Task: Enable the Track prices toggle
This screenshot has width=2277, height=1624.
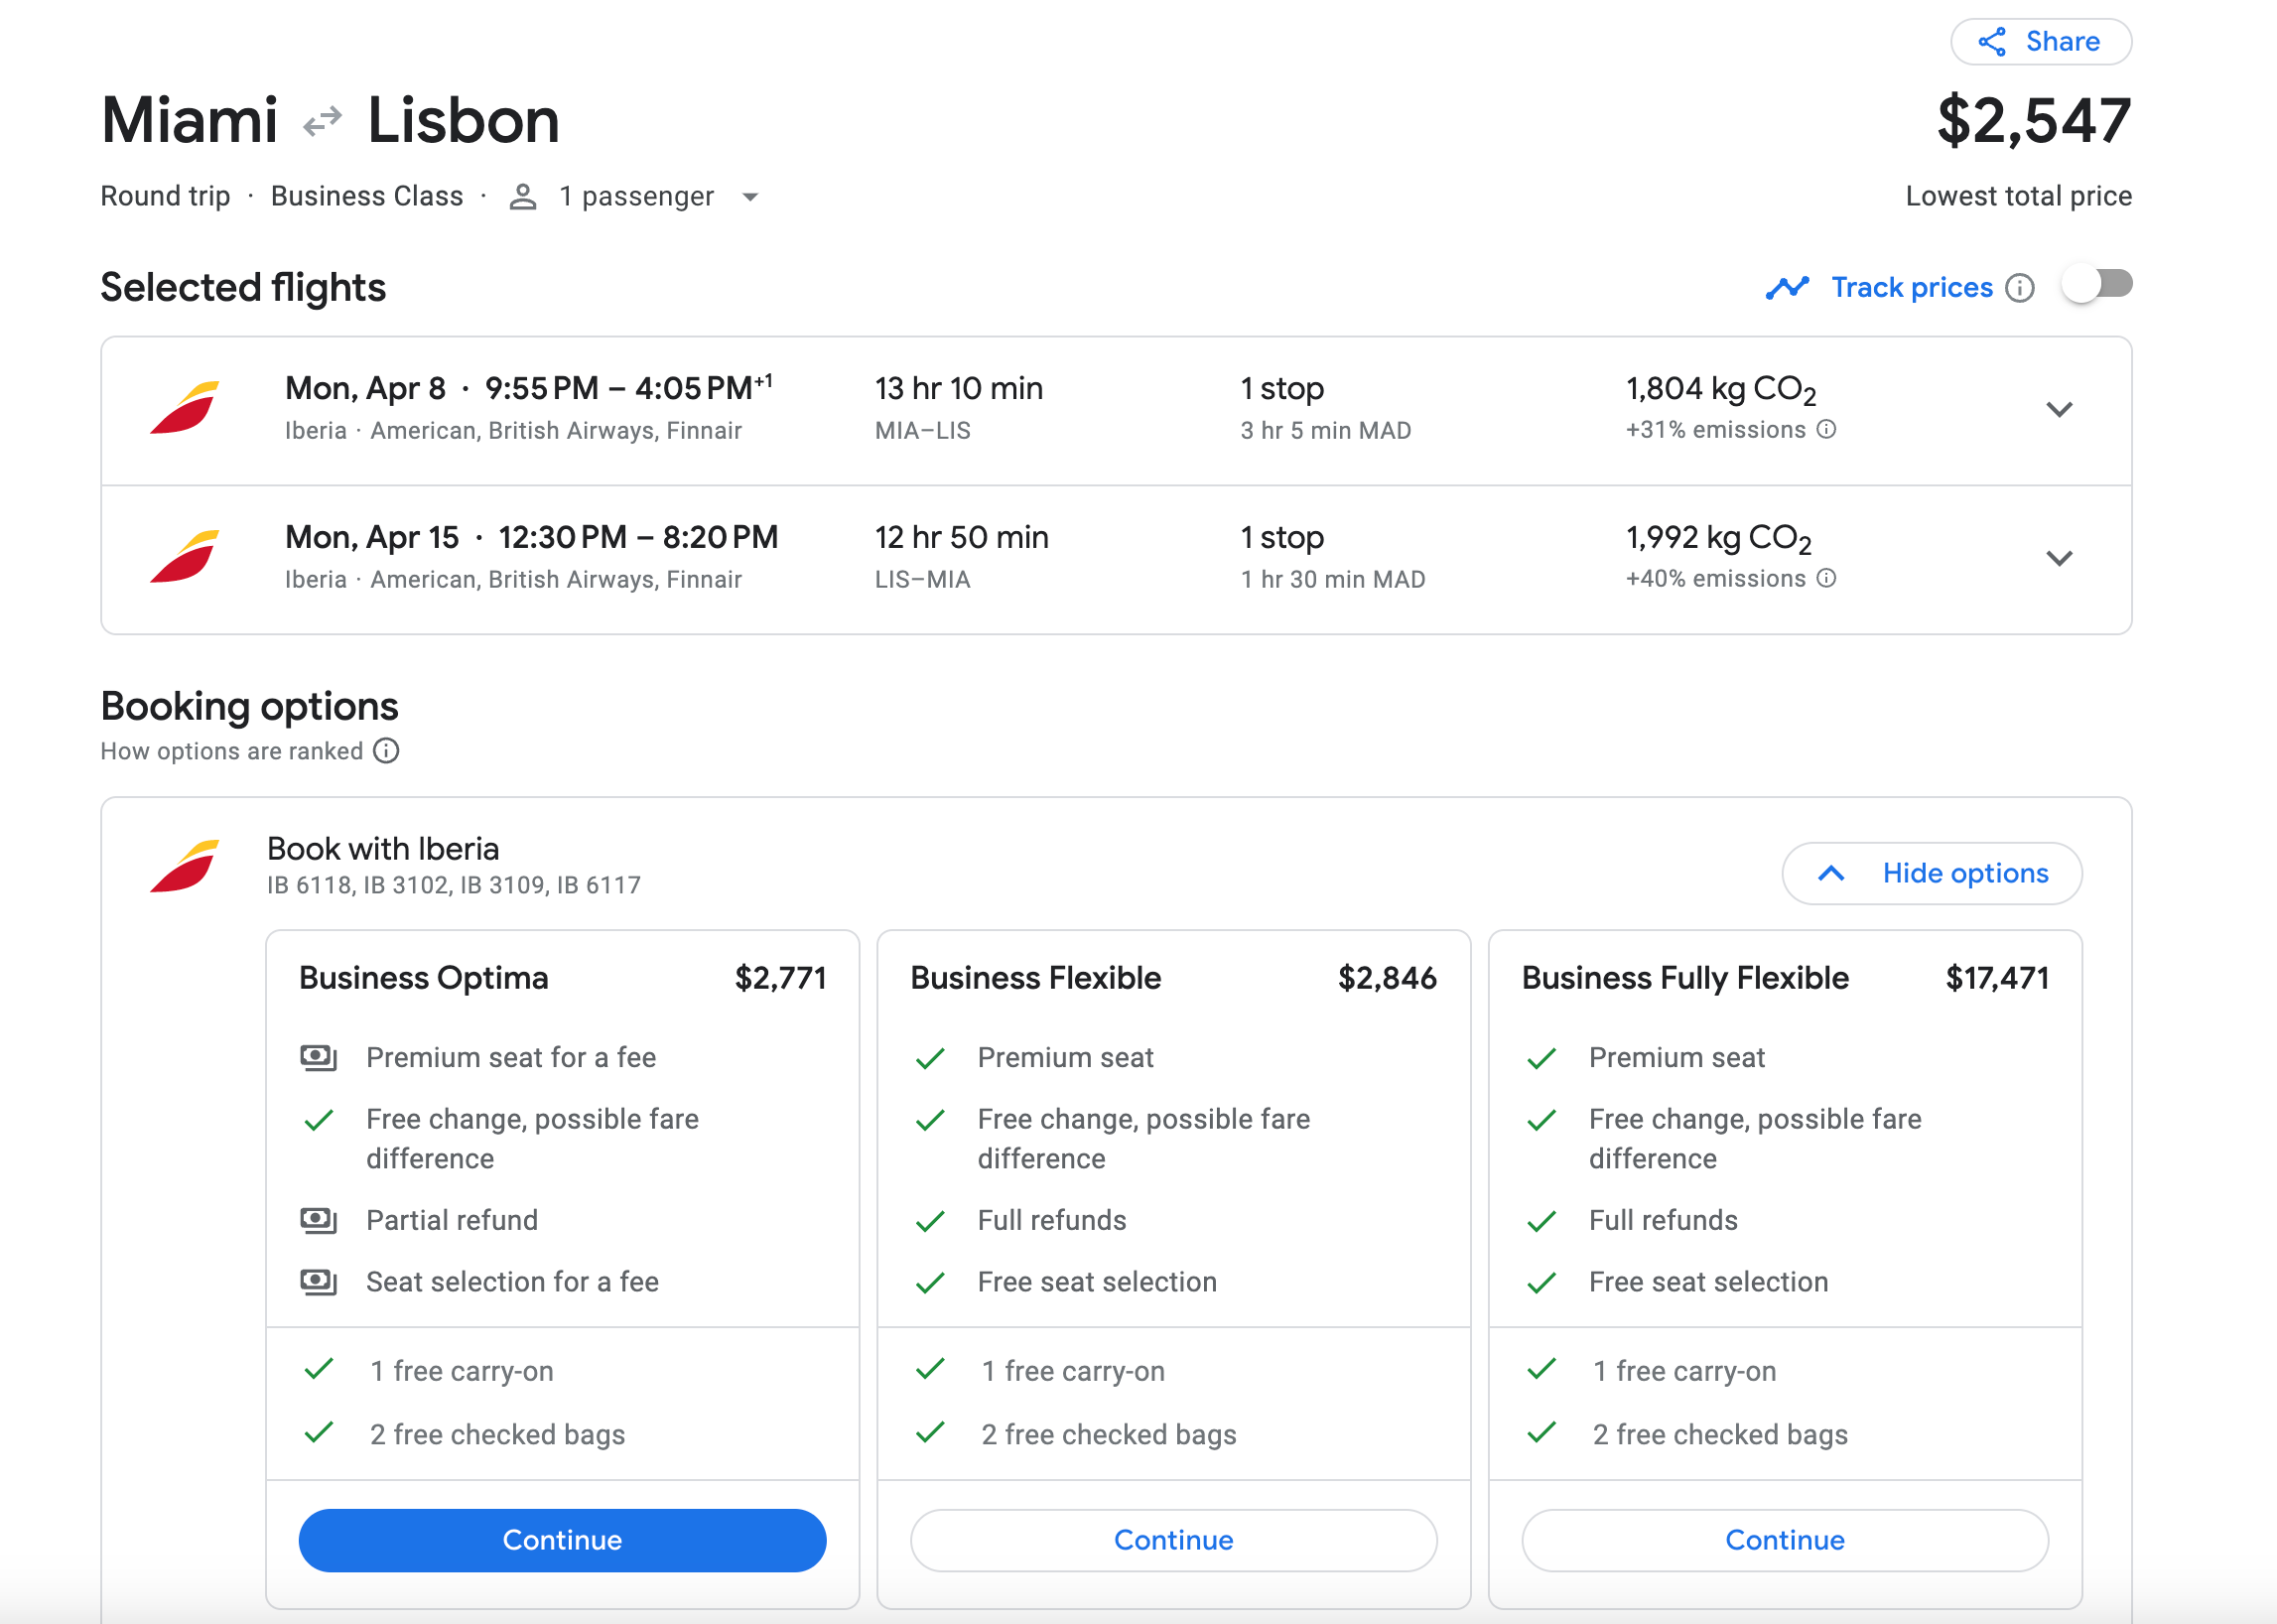Action: (x=2098, y=285)
